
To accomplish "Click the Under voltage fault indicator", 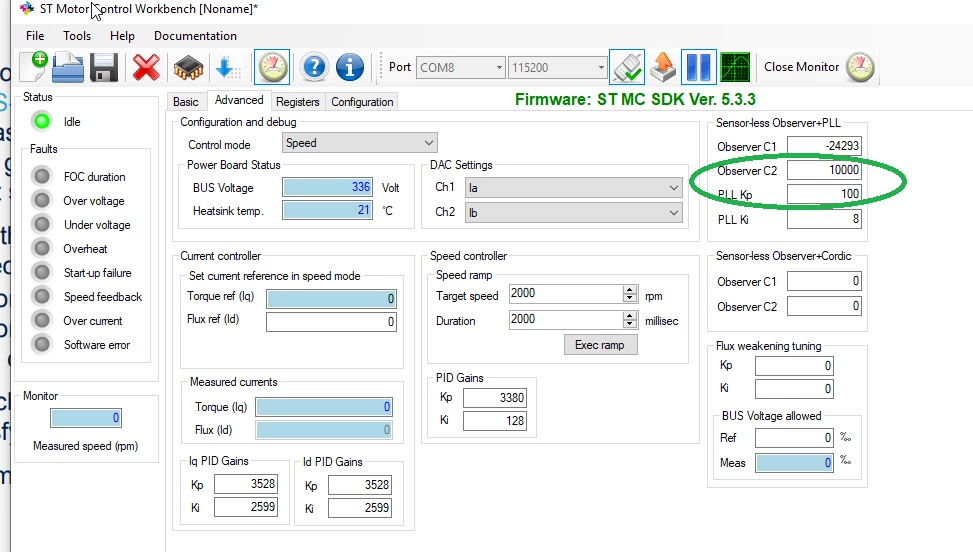I will point(42,224).
